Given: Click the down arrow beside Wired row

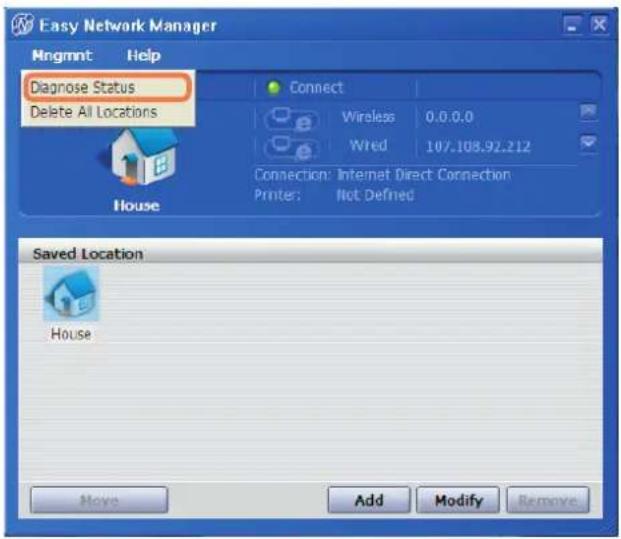Looking at the screenshot, I should (x=589, y=143).
